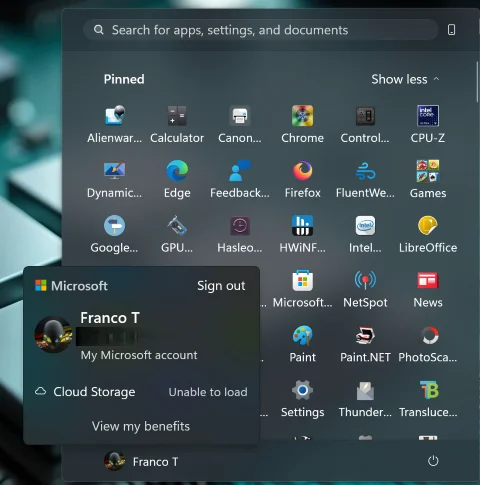Sign out of Microsoft account
The image size is (480, 485).
tap(221, 286)
